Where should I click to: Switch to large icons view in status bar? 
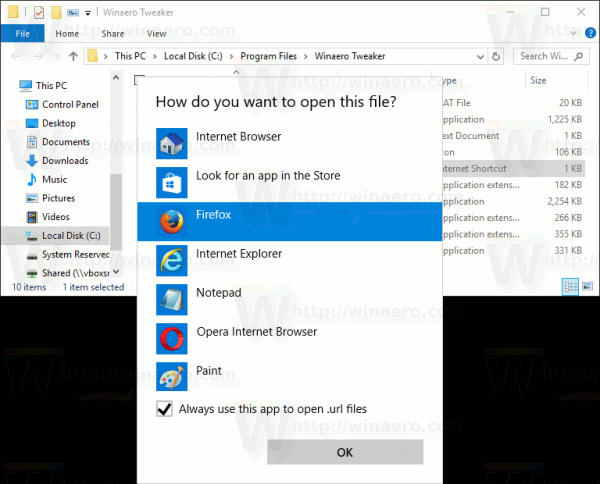tap(587, 286)
